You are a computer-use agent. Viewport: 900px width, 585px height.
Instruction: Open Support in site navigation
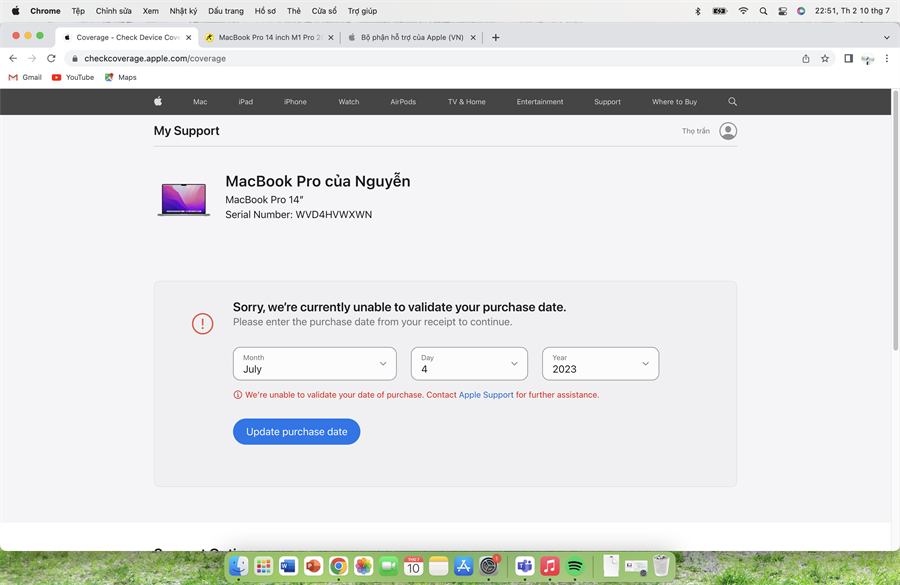pyautogui.click(x=607, y=102)
